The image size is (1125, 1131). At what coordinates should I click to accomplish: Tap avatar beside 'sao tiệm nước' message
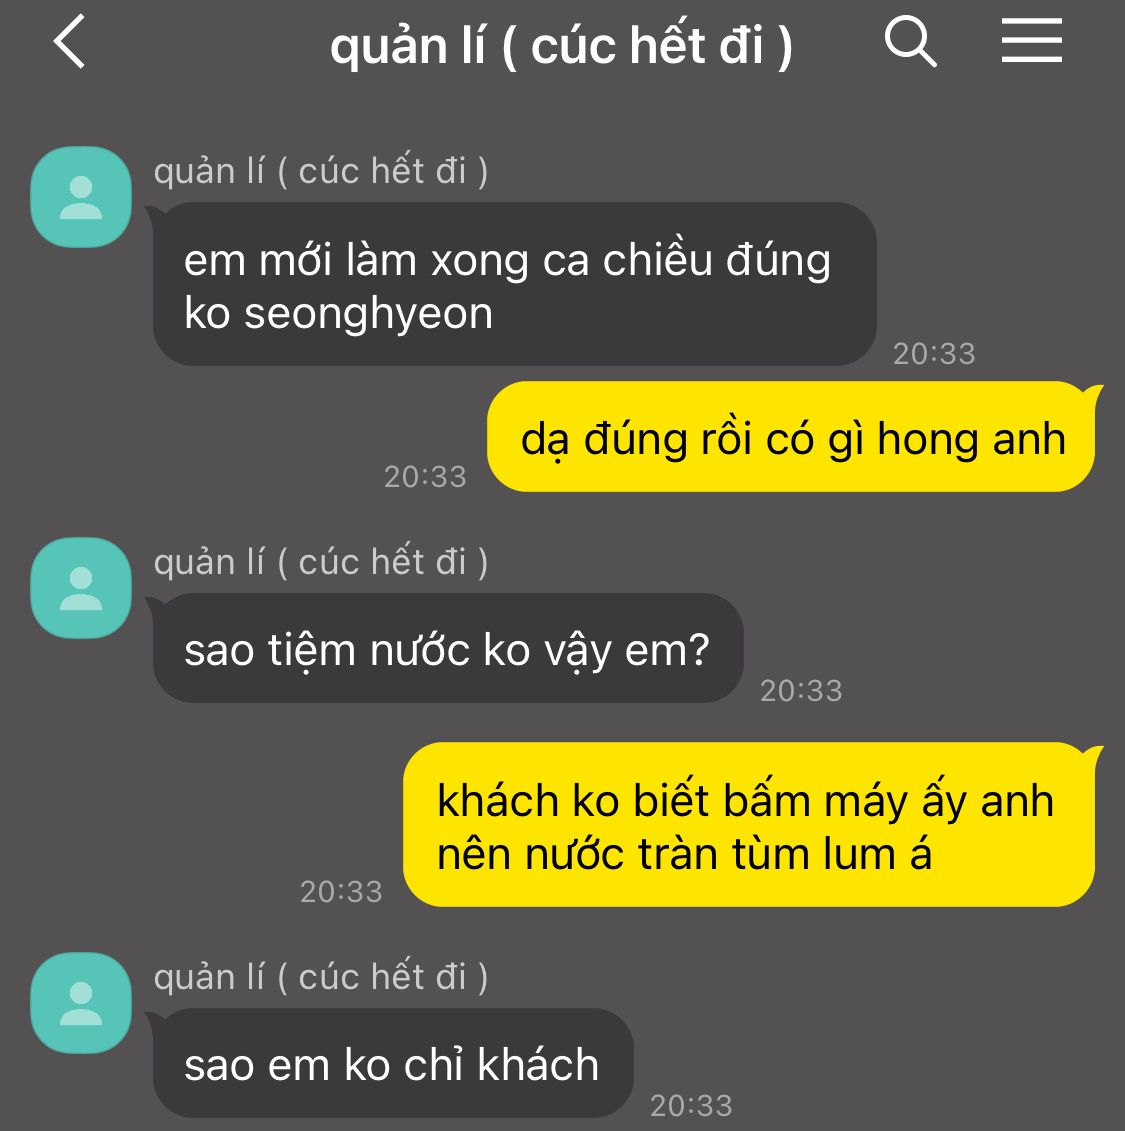pyautogui.click(x=81, y=588)
